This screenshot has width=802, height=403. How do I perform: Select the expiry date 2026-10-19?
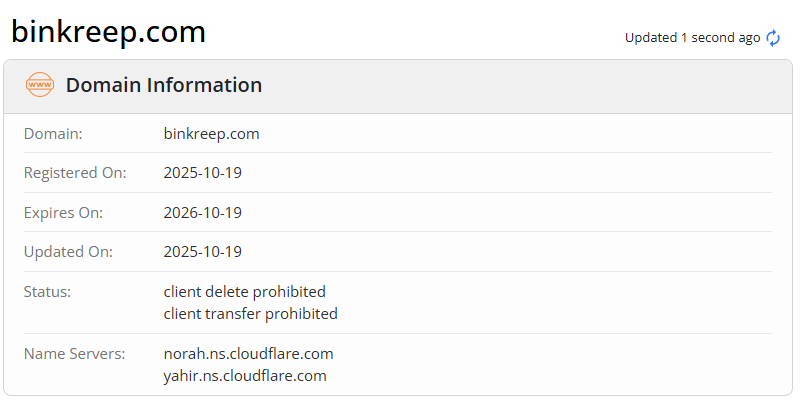point(203,212)
